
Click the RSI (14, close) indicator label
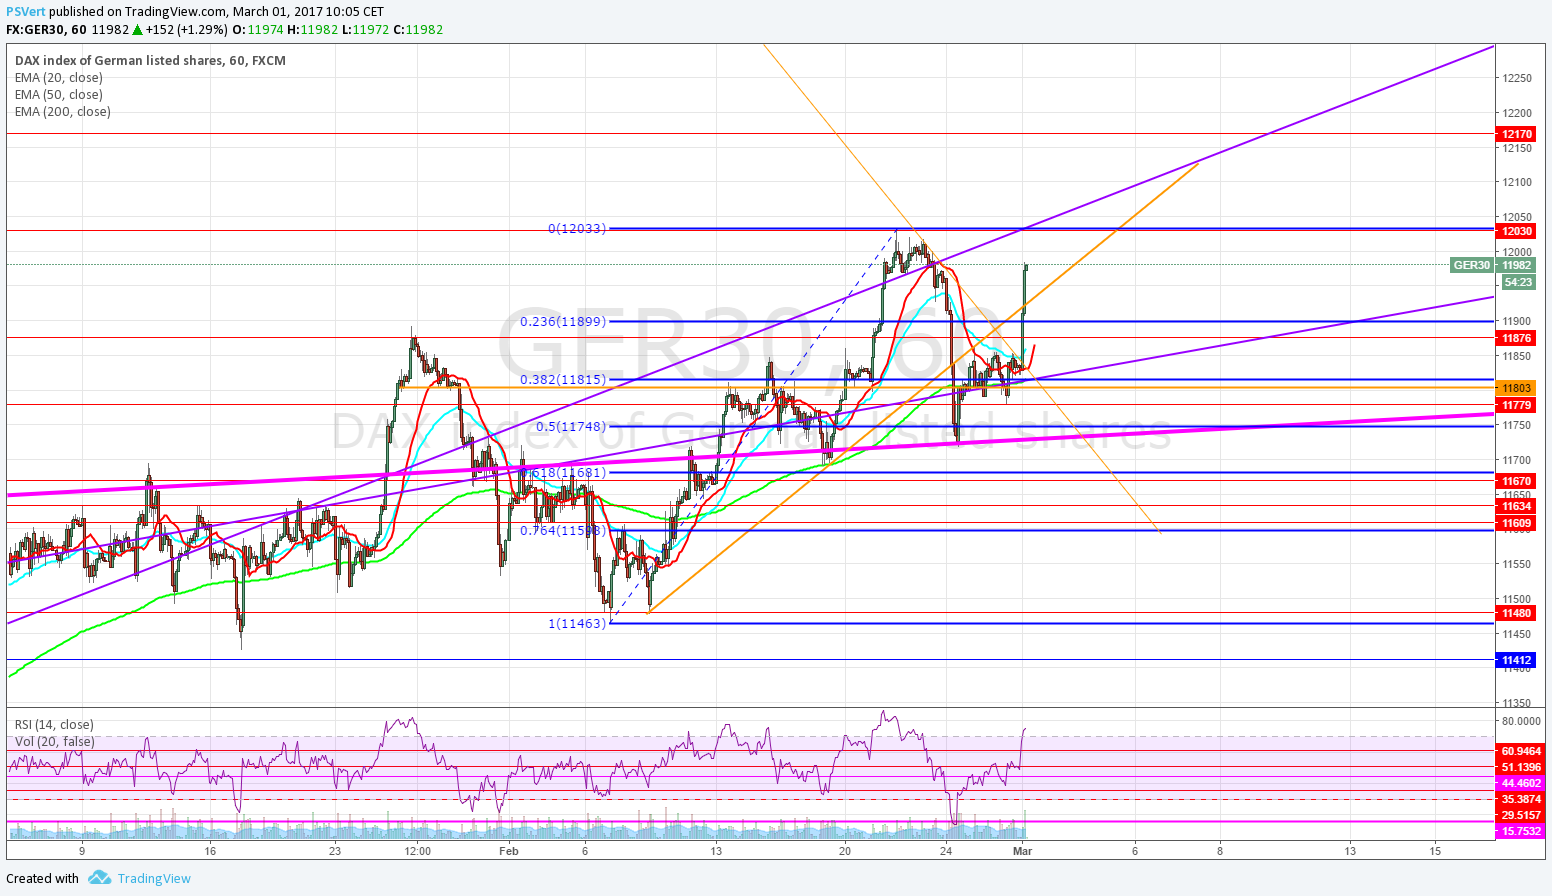tap(54, 724)
